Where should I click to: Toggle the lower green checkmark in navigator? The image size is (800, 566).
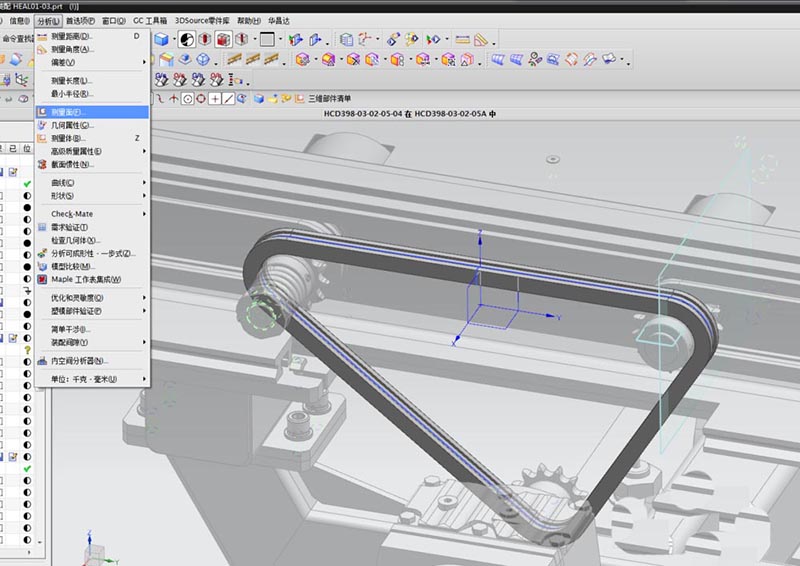pos(27,468)
